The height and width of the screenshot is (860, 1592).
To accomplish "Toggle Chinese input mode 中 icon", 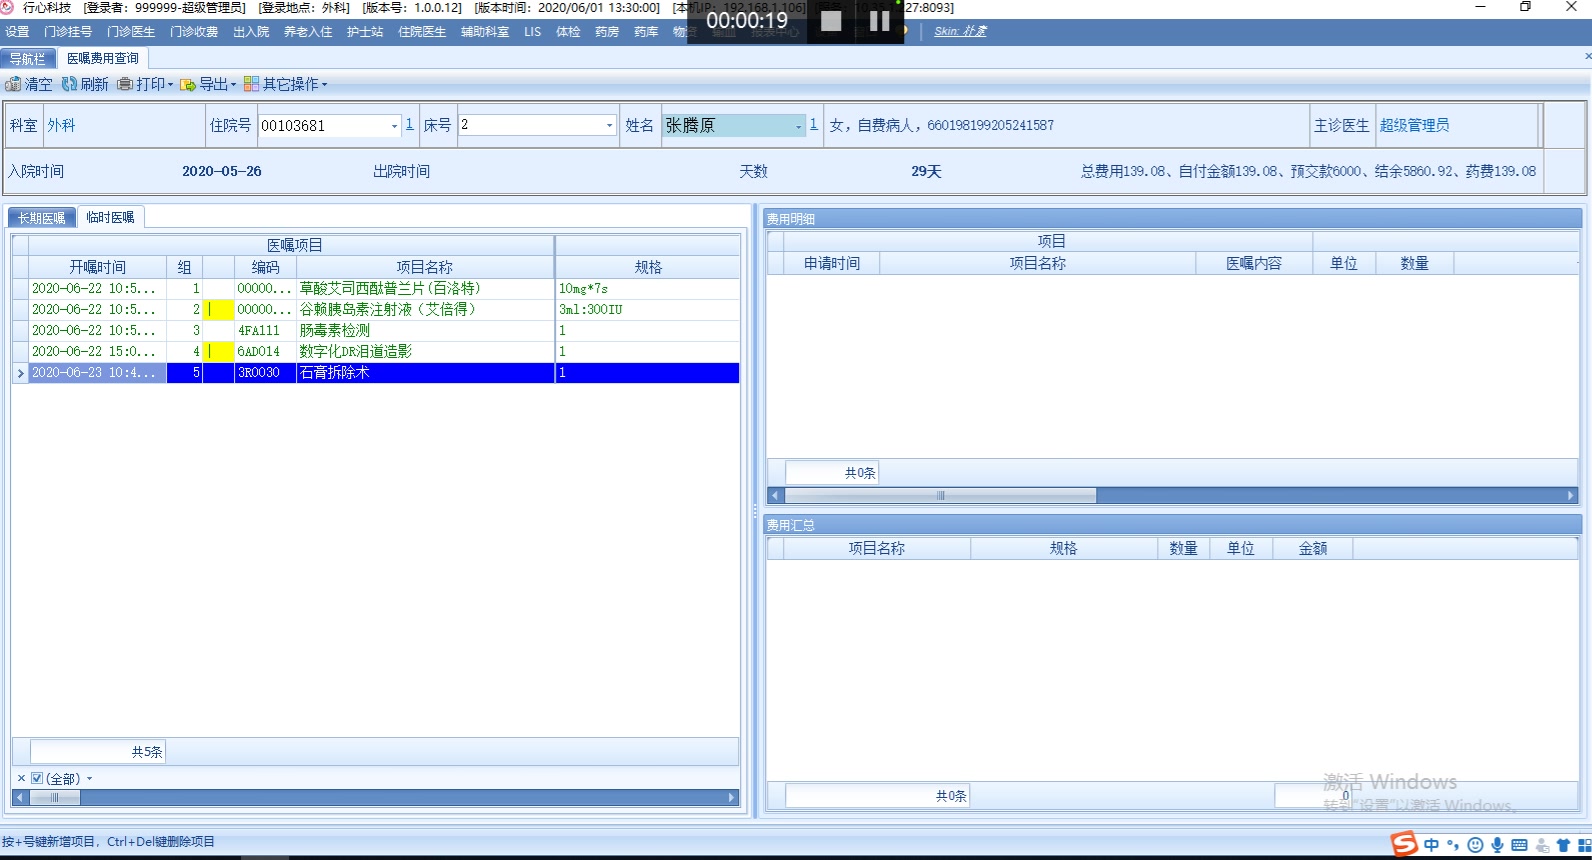I will [x=1431, y=845].
